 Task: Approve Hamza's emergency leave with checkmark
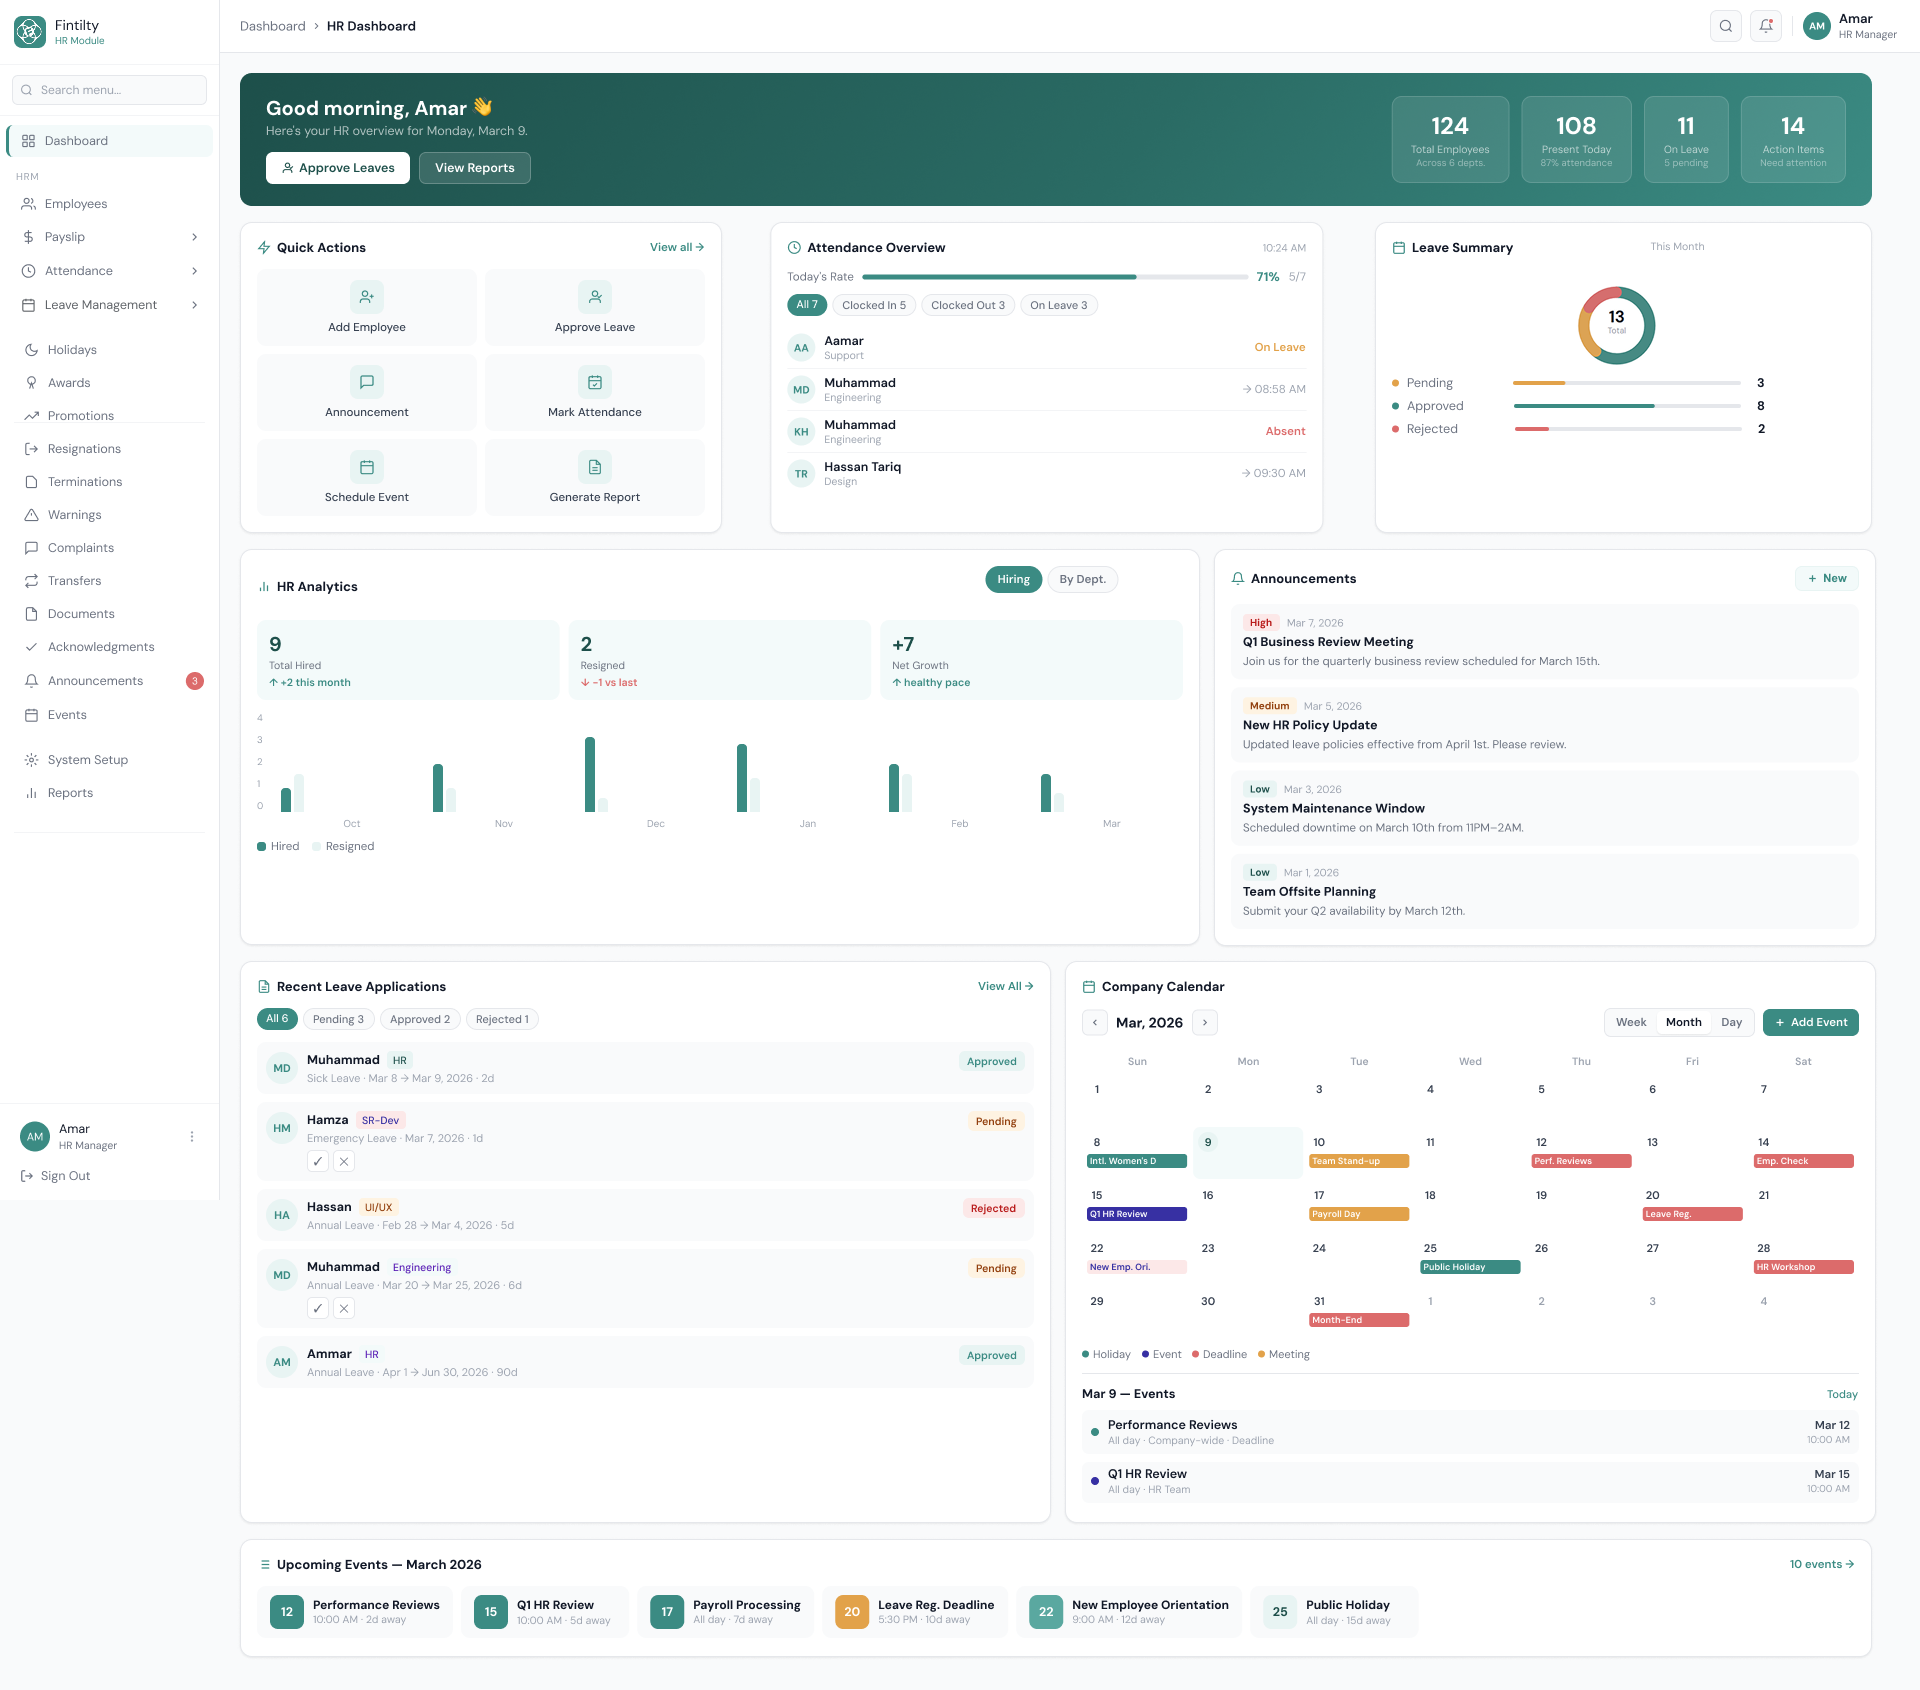pos(318,1161)
